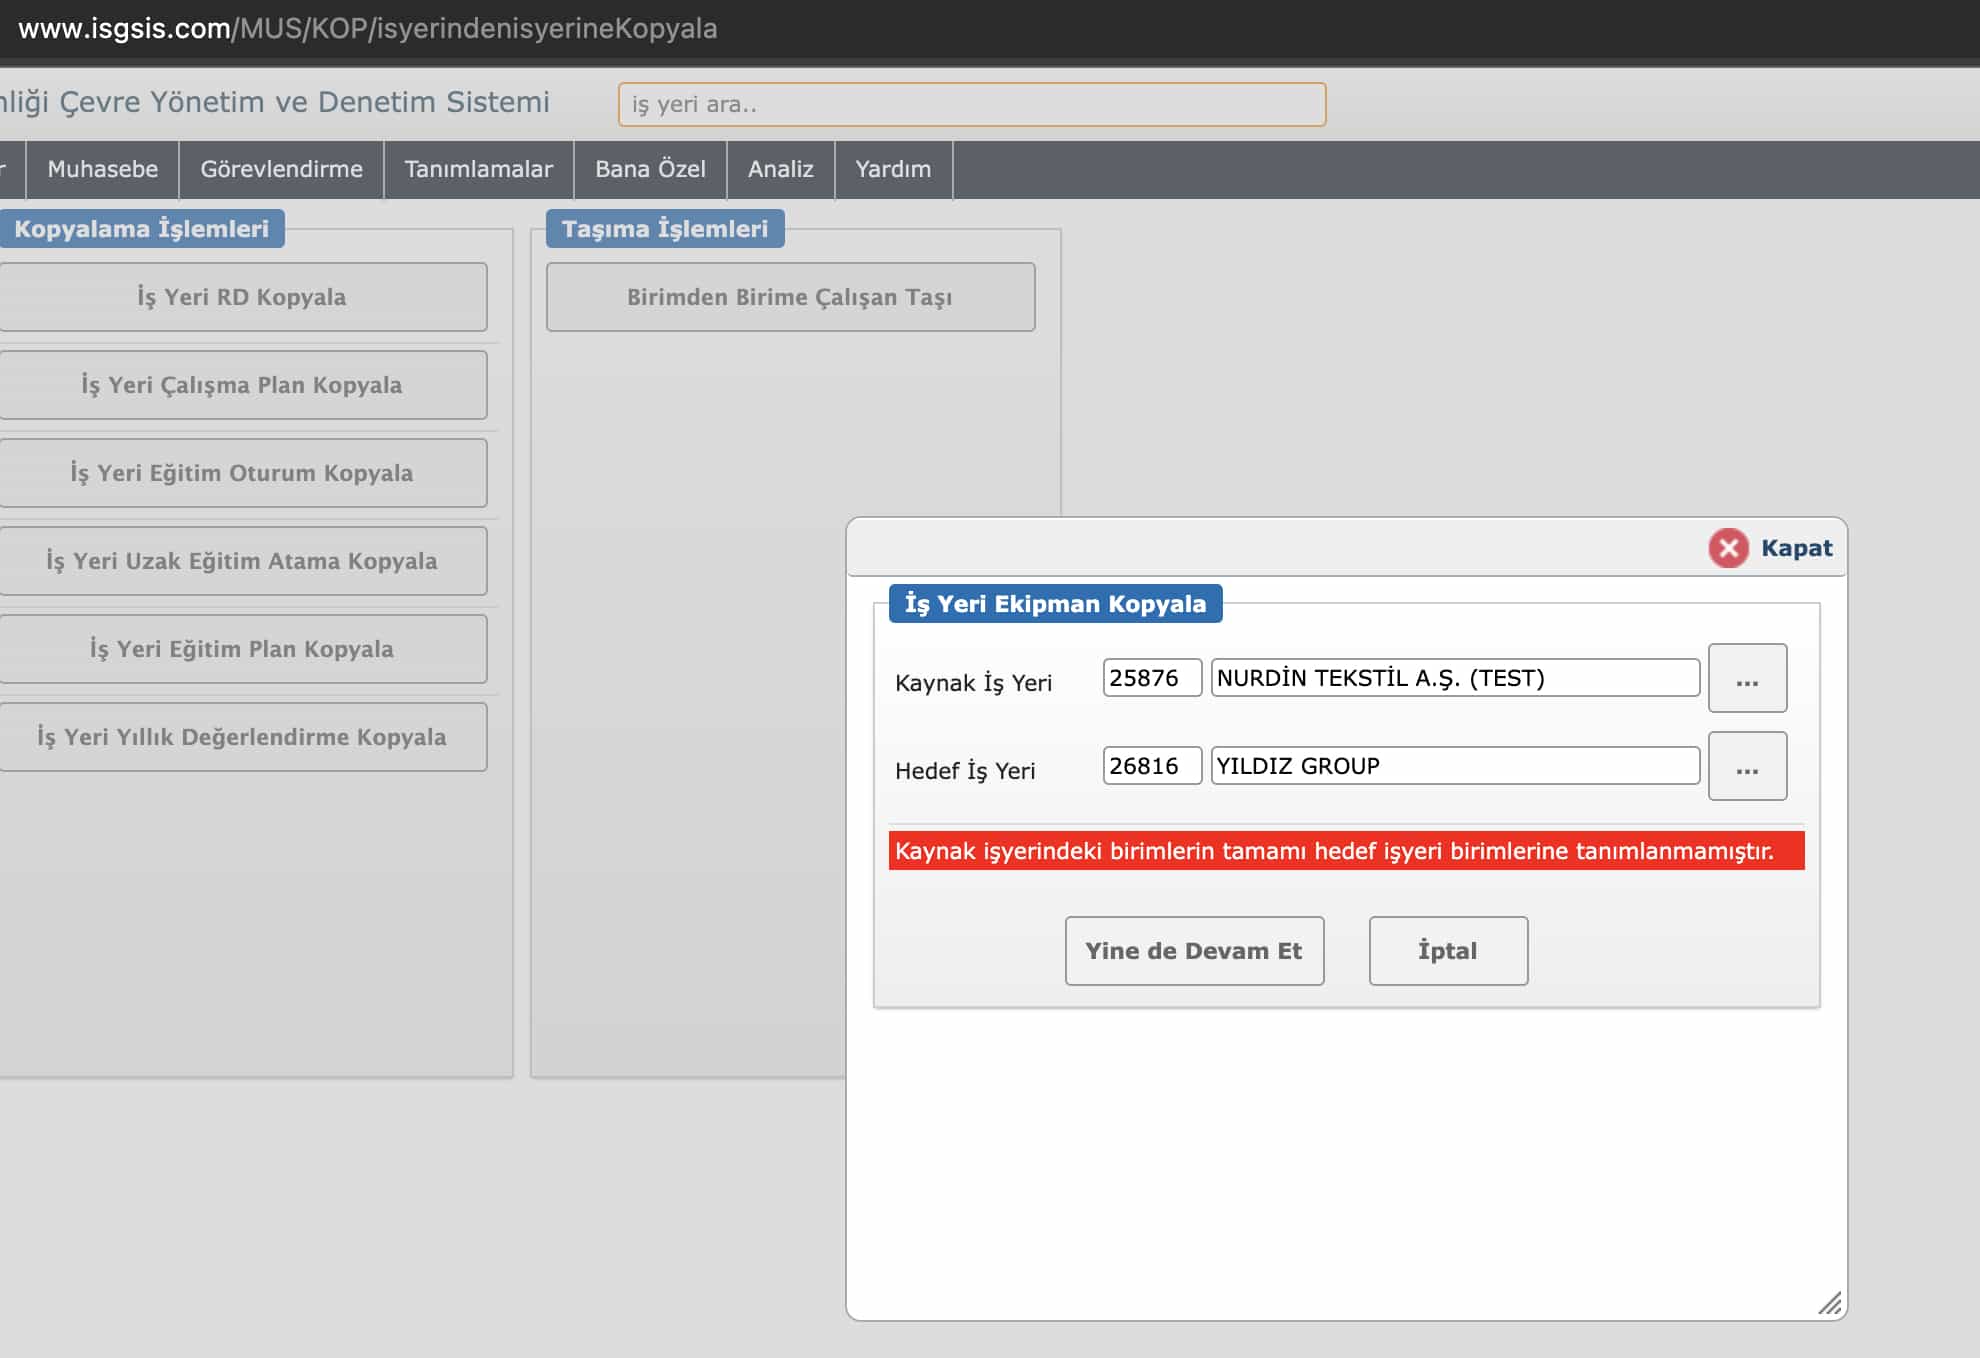
Task: Open the Görevlendirme menu
Action: [281, 169]
